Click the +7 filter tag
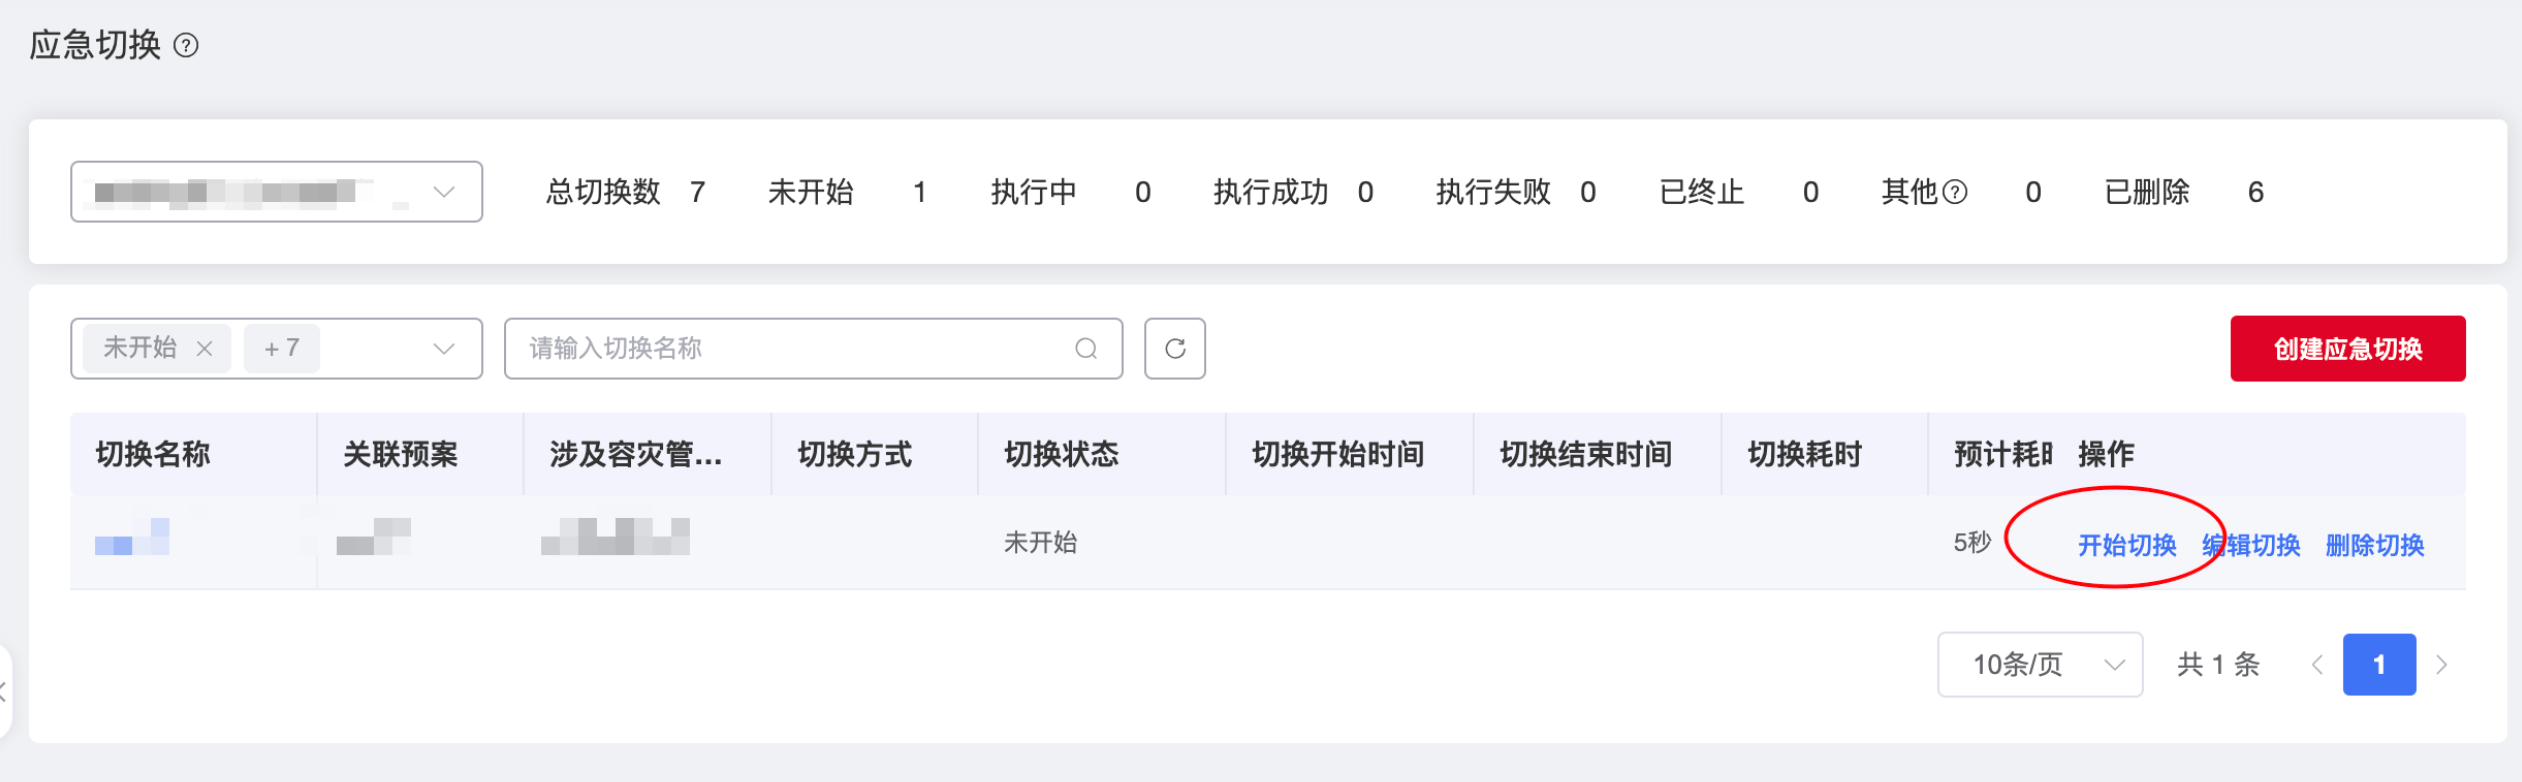Screen dimensions: 2522x782 pyautogui.click(x=282, y=349)
